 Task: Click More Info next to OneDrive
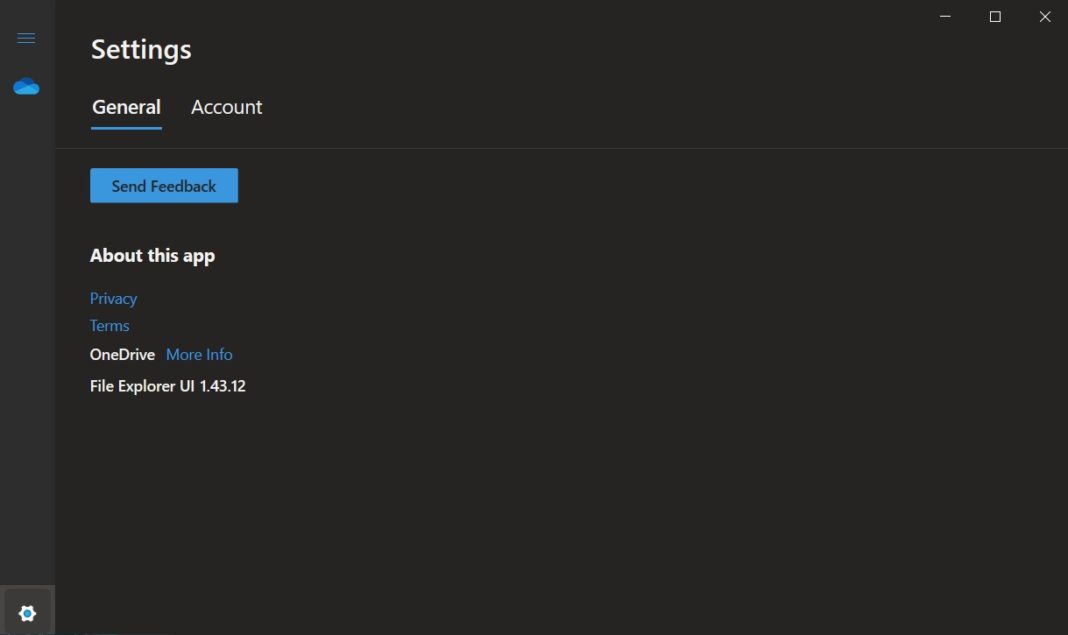pyautogui.click(x=199, y=354)
